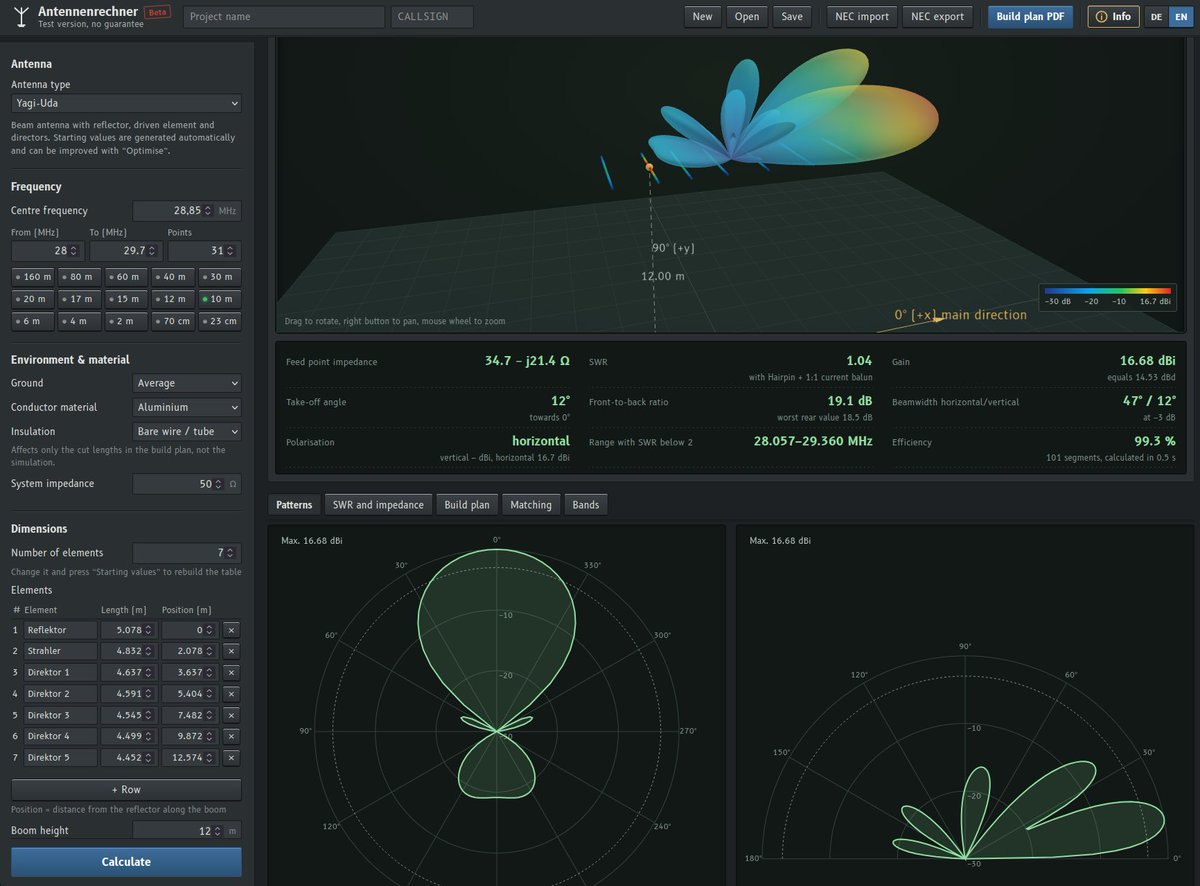
Task: Click the From [MHz] field
Action: [x=46, y=251]
